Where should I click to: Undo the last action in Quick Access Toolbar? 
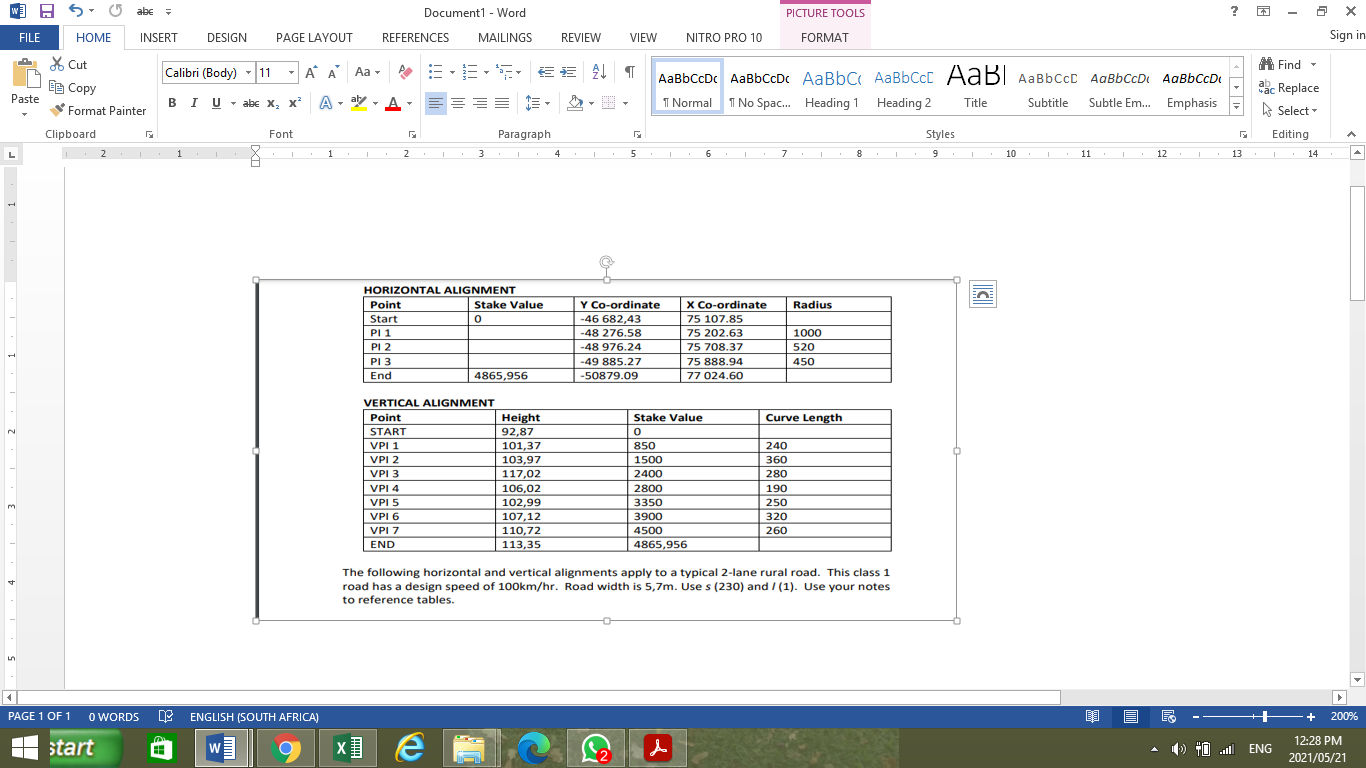(x=76, y=12)
